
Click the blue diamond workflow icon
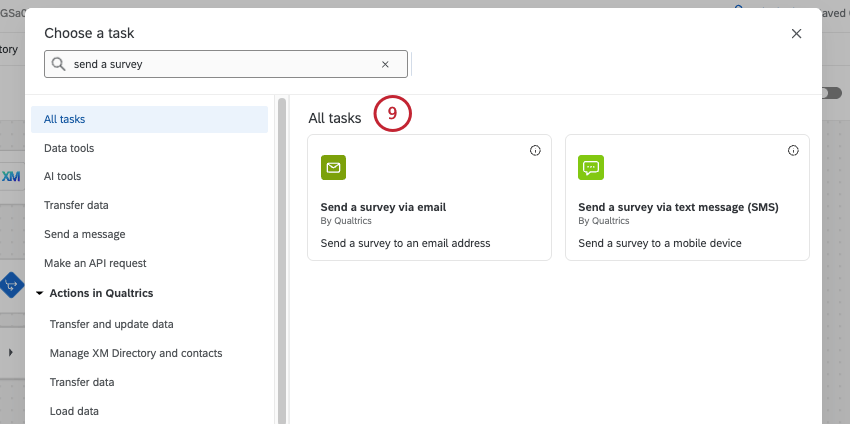(x=11, y=285)
